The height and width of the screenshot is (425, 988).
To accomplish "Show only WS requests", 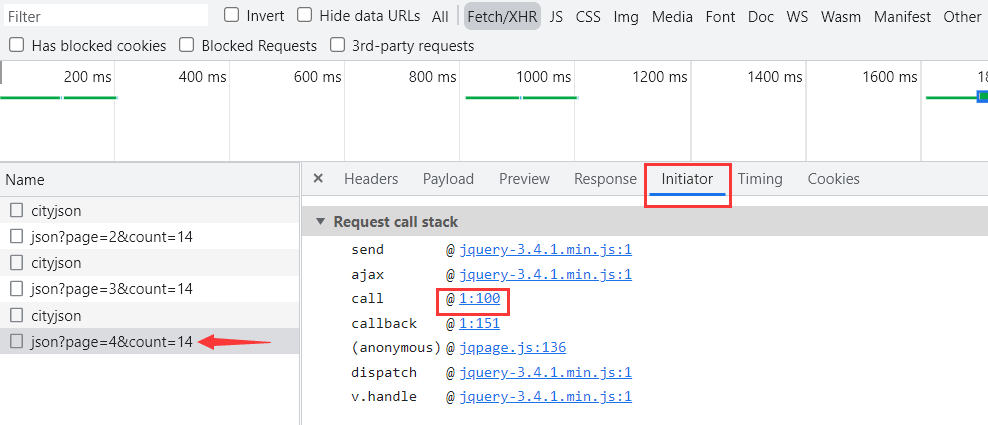I will 797,16.
